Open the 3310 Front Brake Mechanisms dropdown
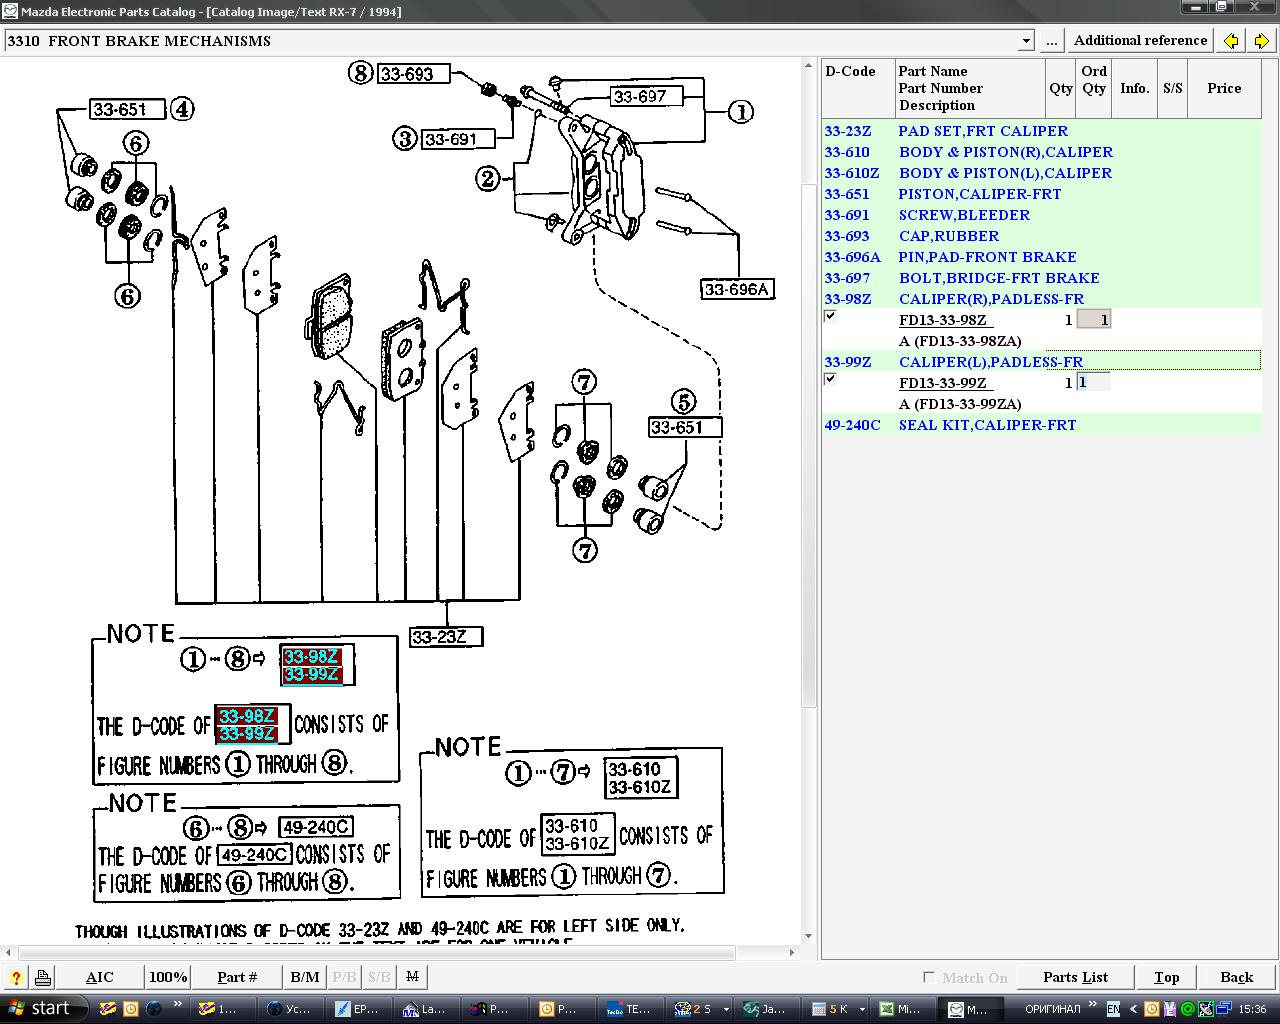 [1025, 41]
